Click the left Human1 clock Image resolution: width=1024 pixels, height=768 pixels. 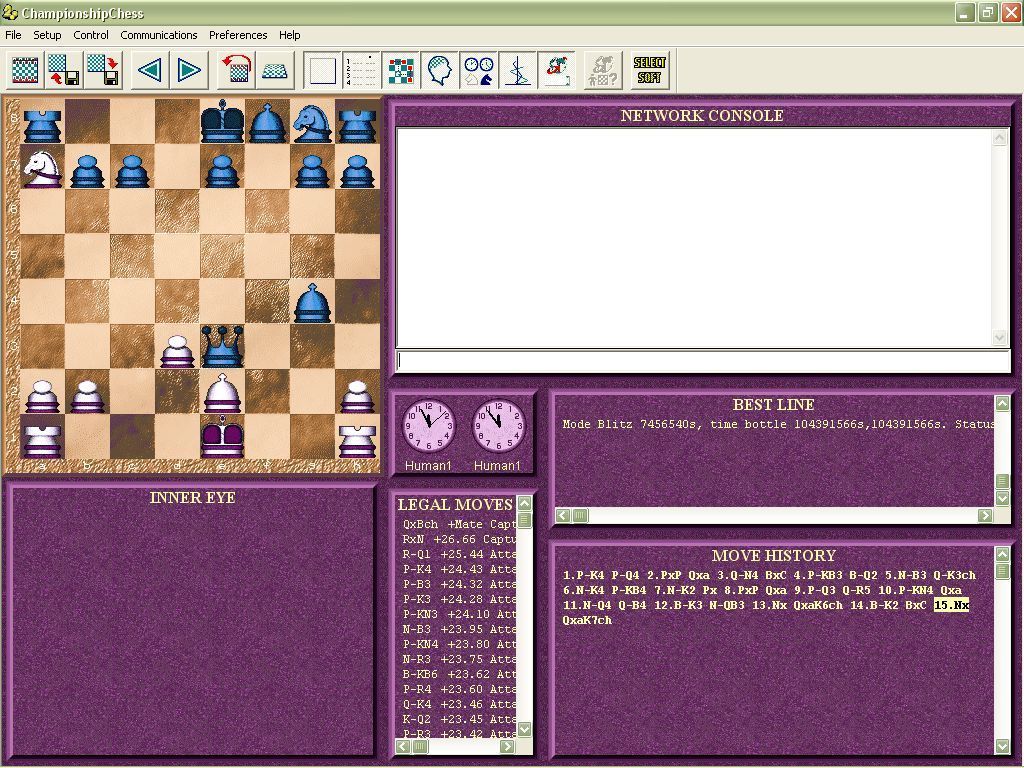tap(429, 424)
